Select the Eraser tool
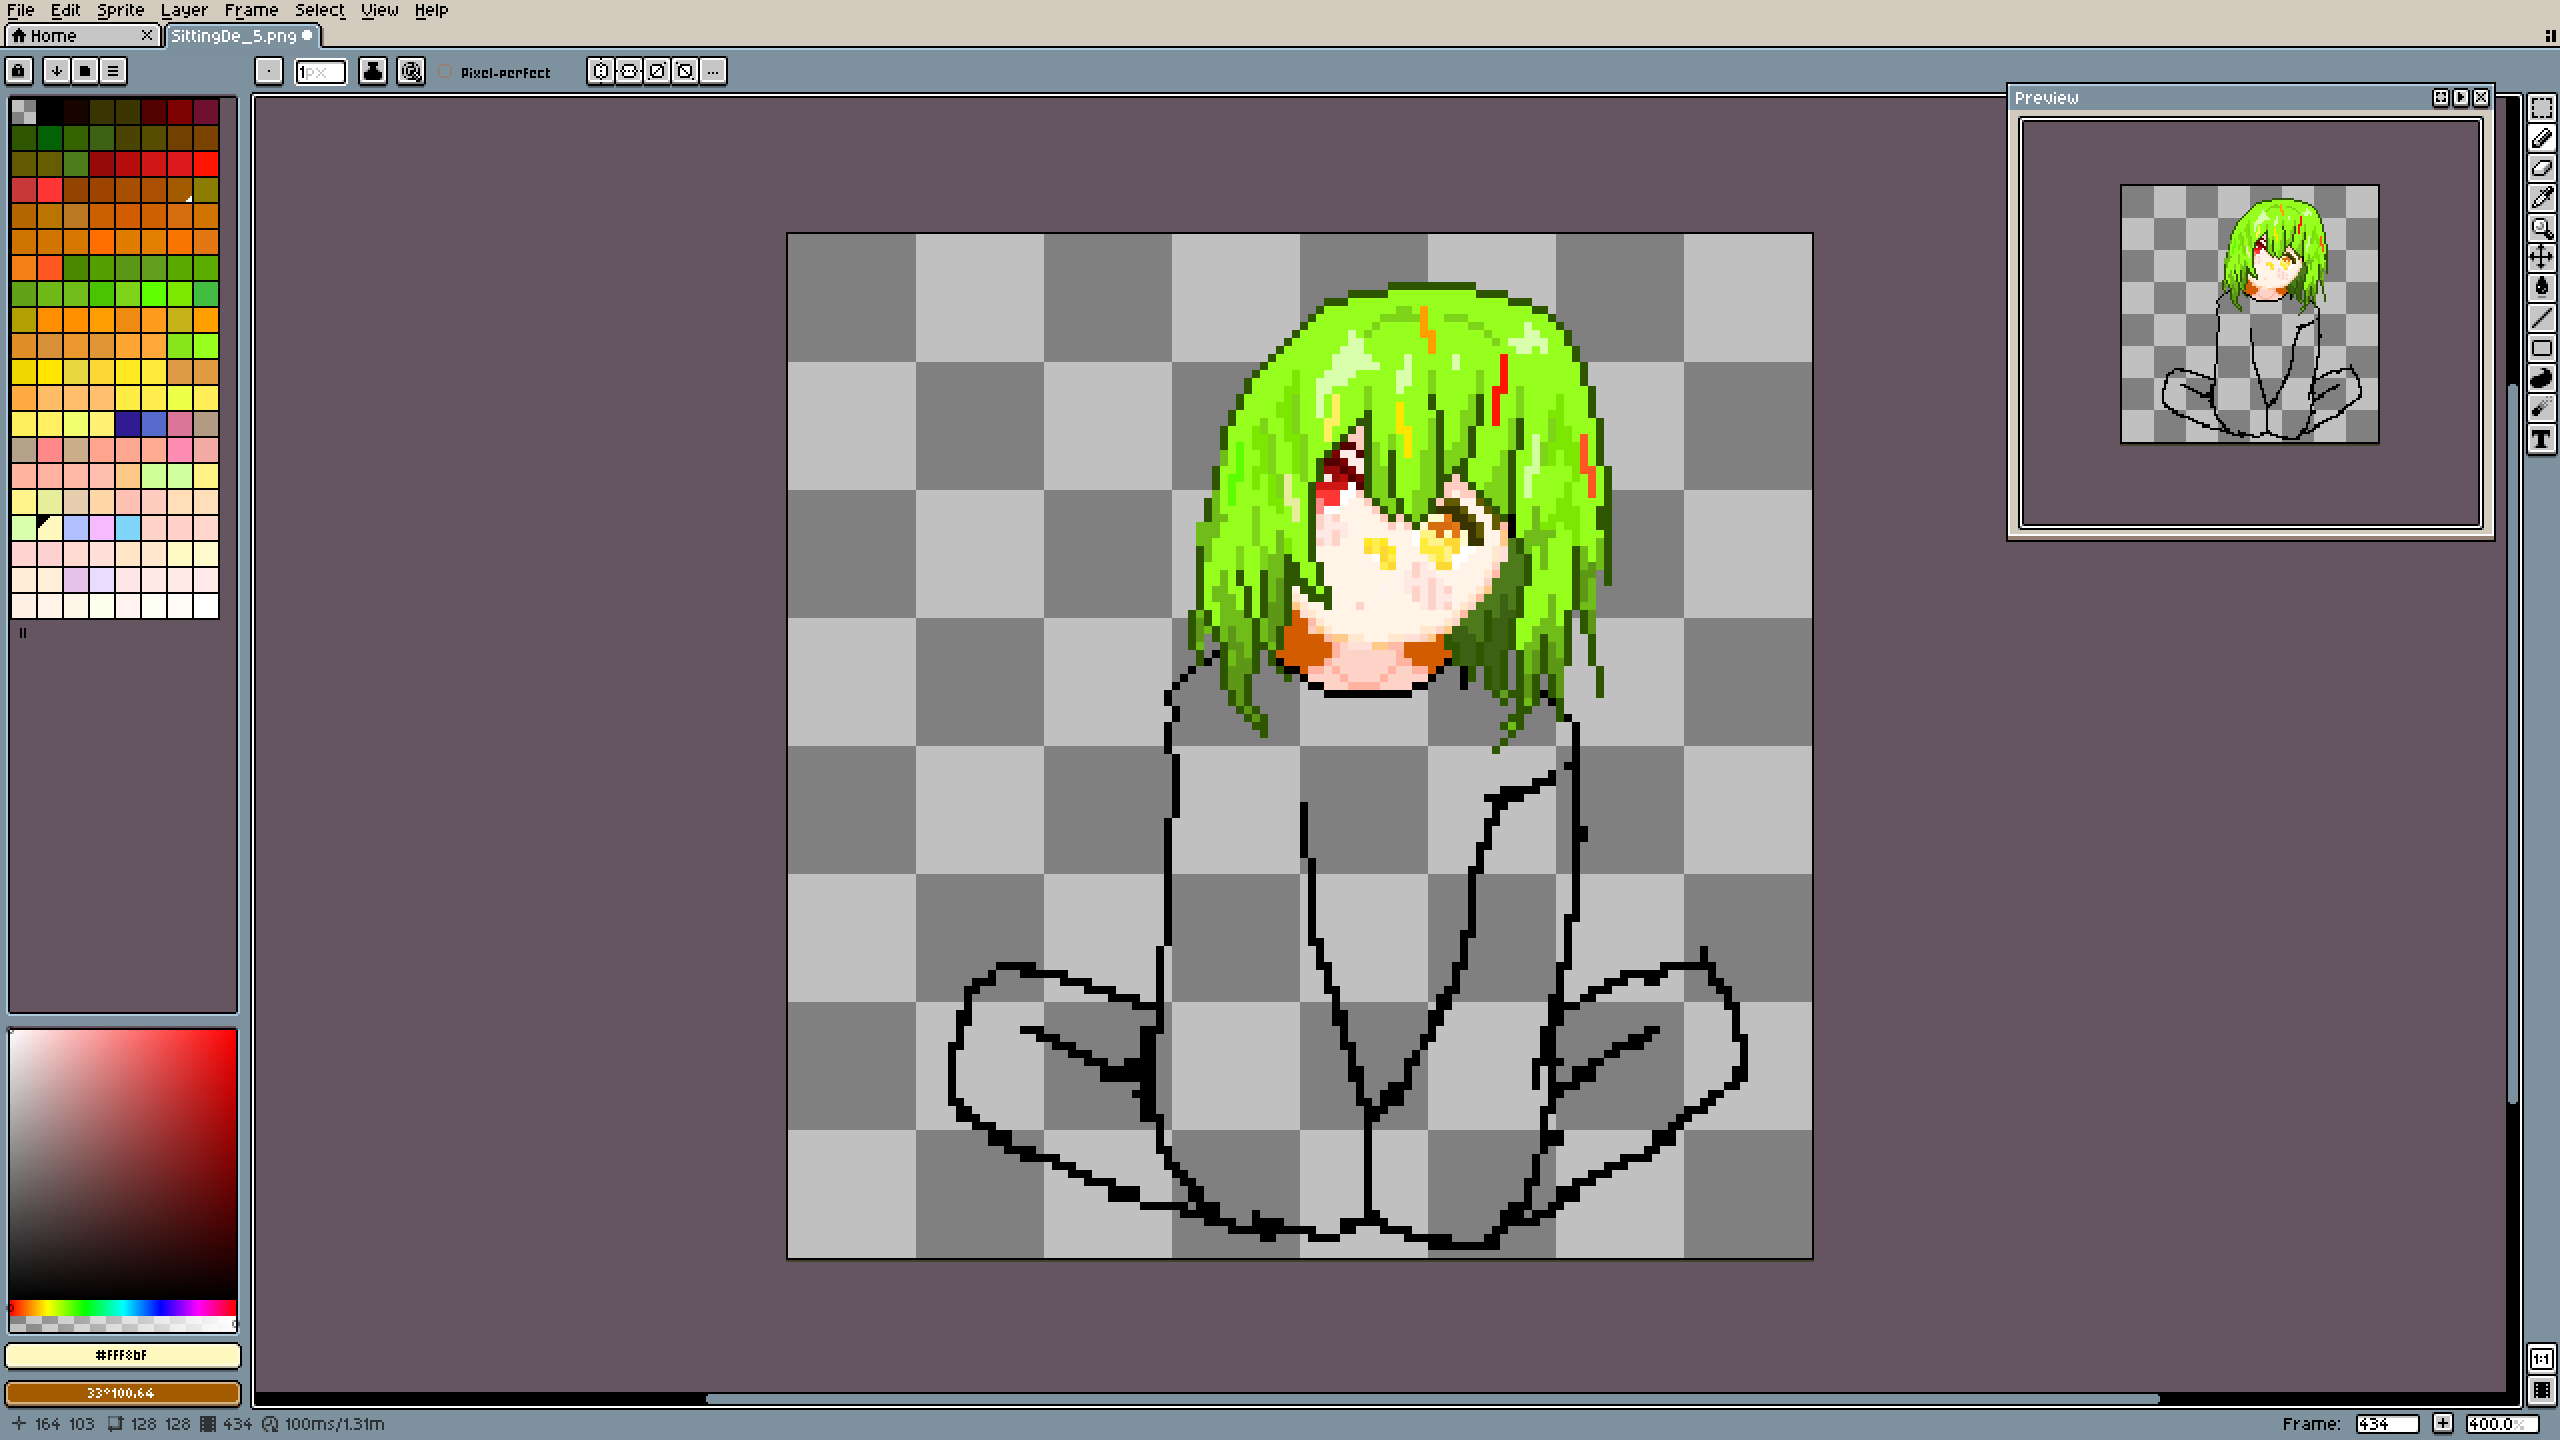This screenshot has height=1440, width=2560. point(2541,168)
